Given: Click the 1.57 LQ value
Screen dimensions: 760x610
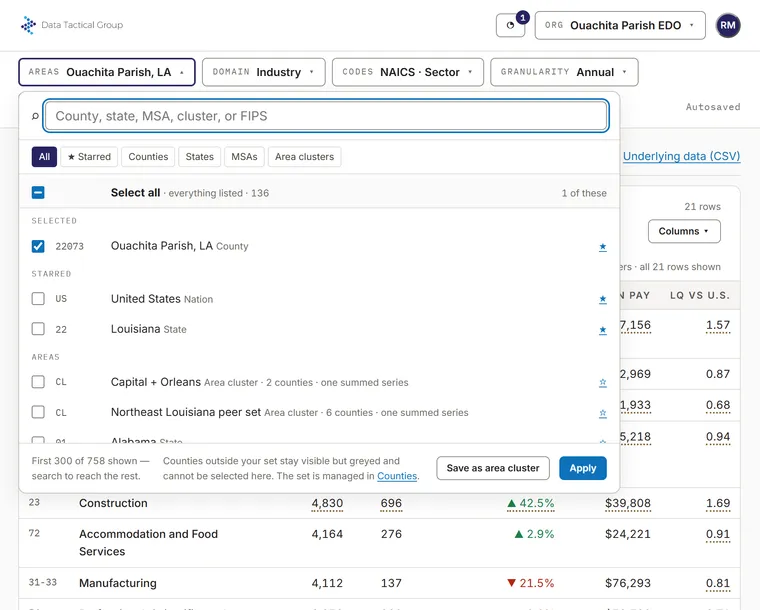Looking at the screenshot, I should coord(718,325).
